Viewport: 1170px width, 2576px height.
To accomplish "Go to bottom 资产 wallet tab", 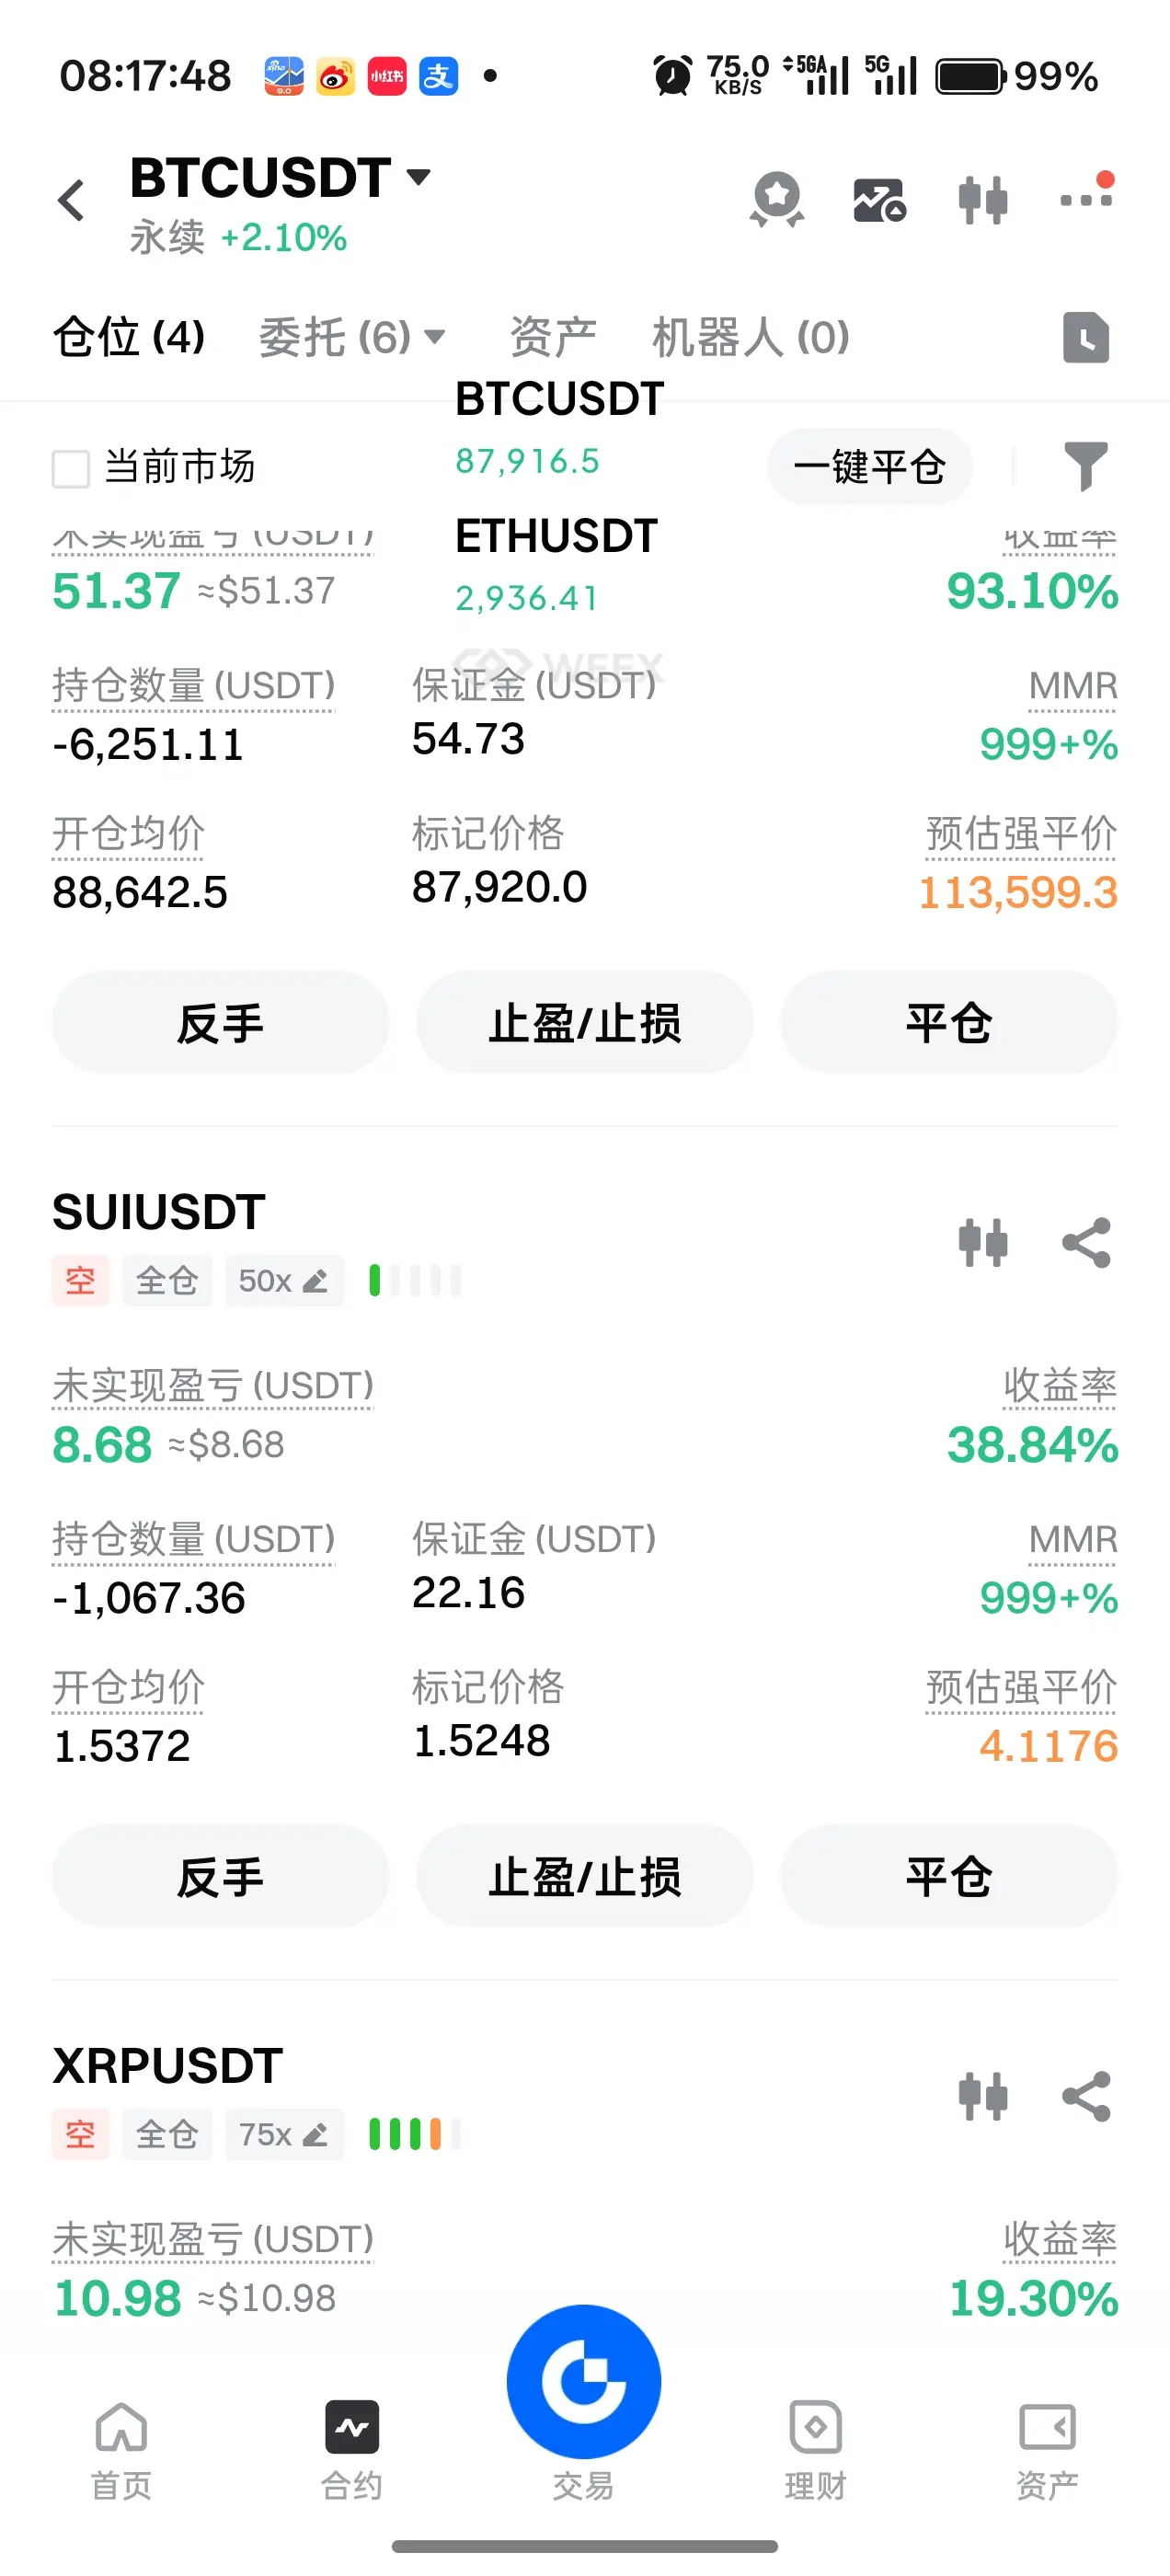I will tap(1047, 2451).
